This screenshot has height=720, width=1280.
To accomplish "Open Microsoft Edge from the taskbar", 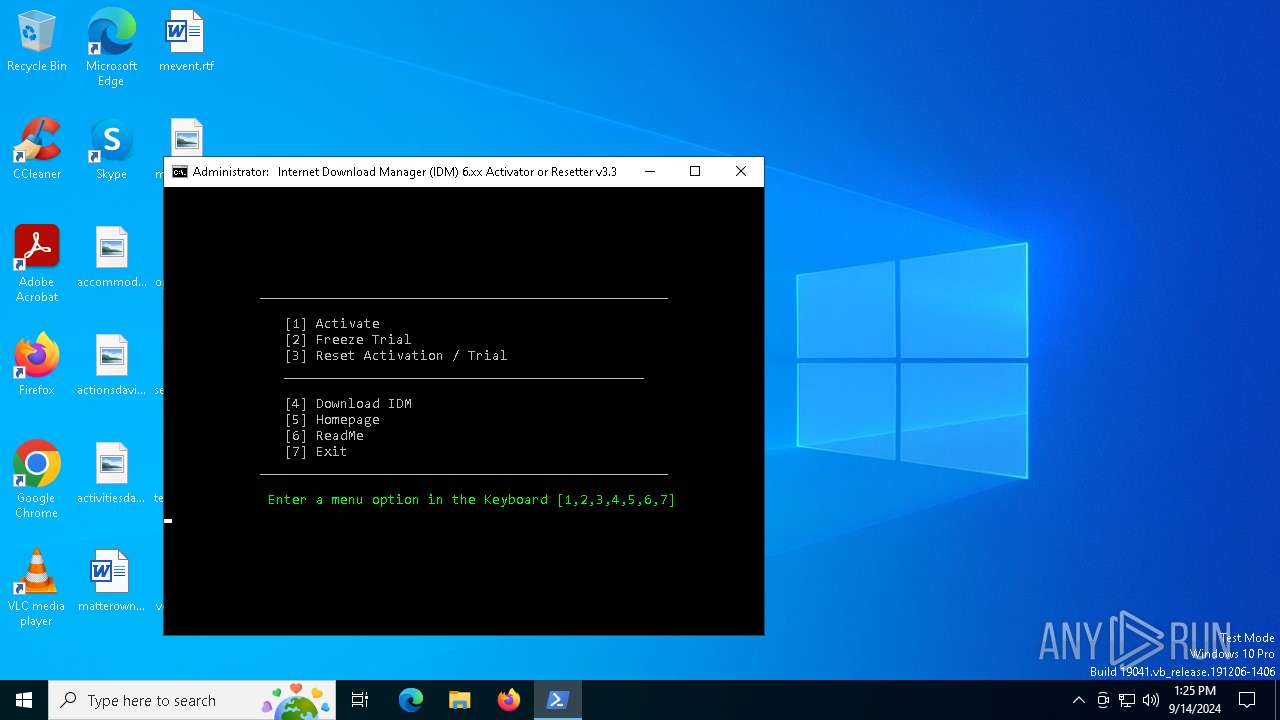I will click(411, 700).
